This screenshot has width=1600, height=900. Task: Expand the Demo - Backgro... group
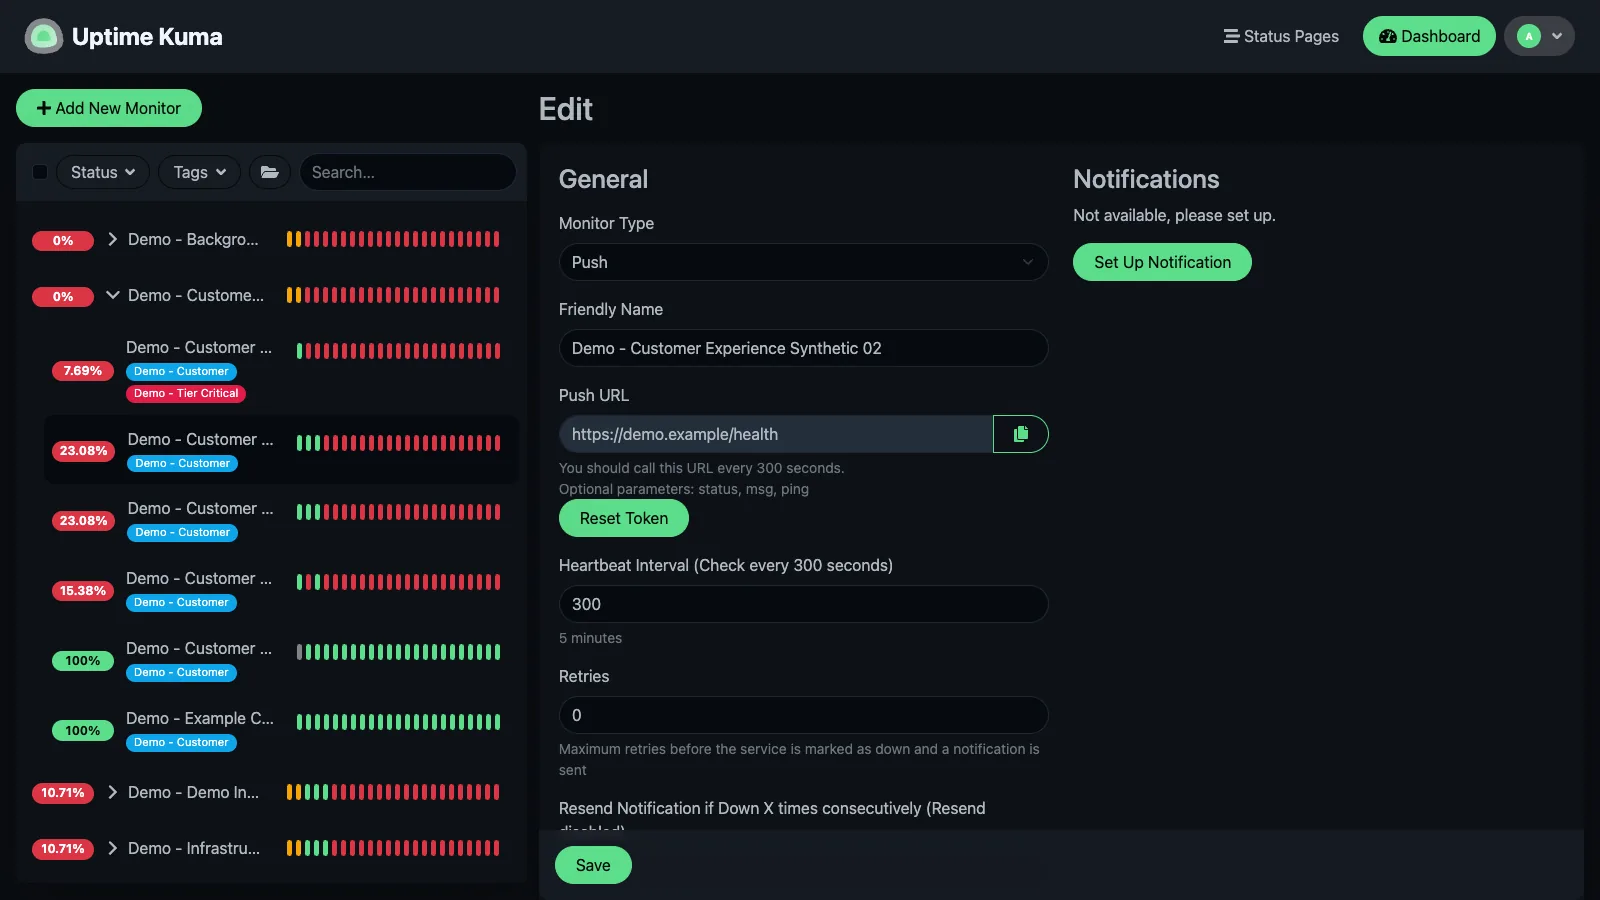113,239
